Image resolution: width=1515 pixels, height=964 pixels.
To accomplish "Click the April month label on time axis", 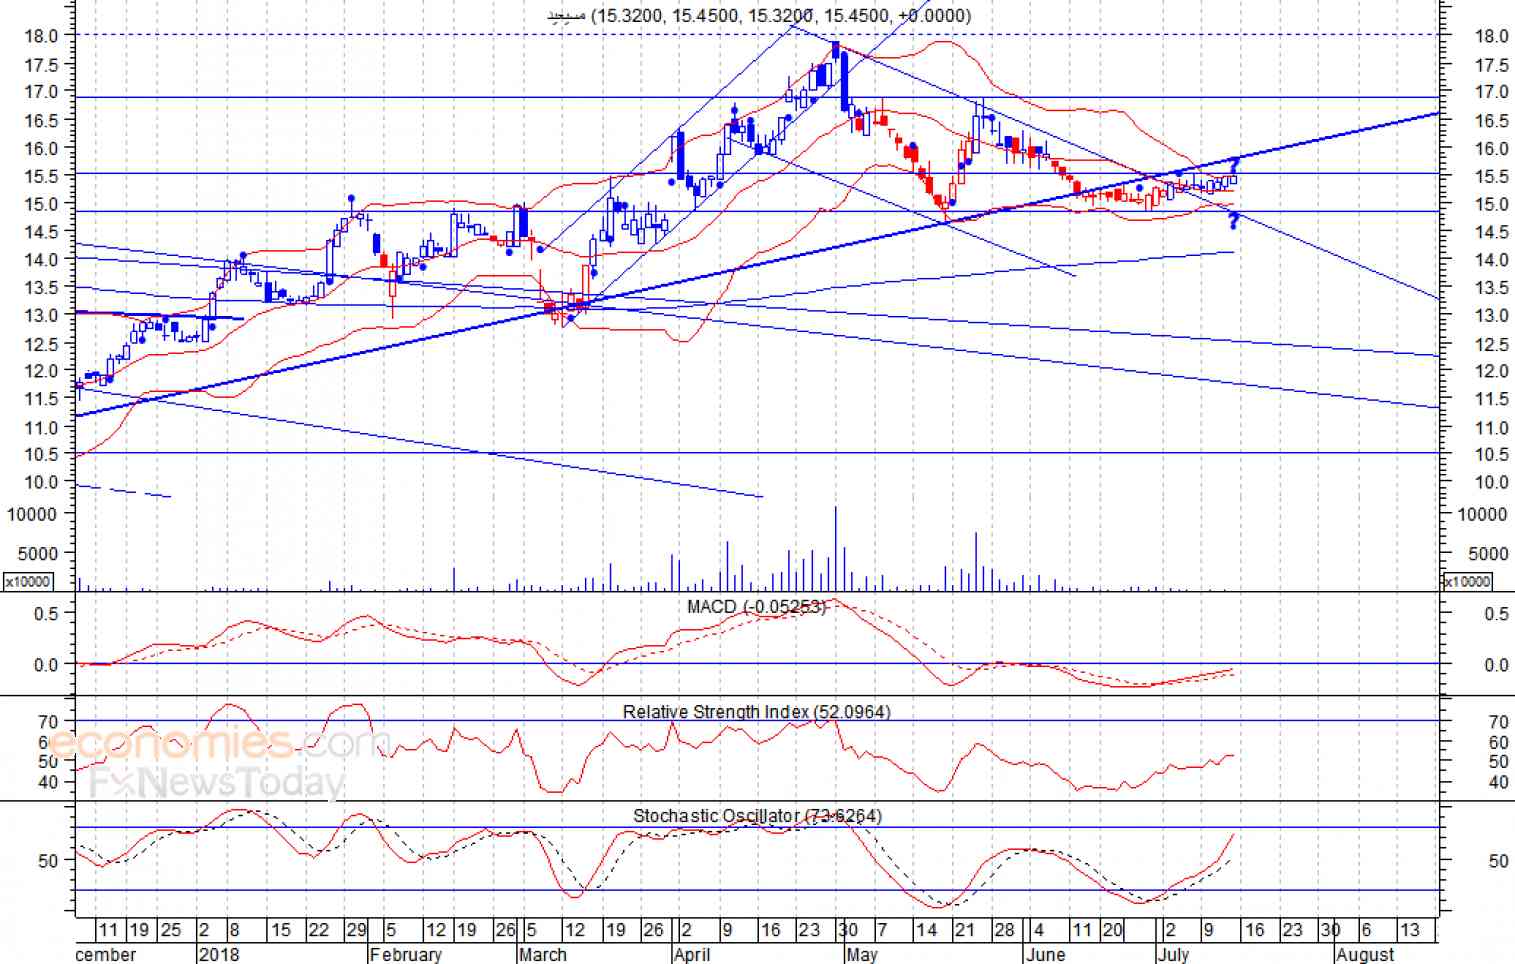I will pos(692,954).
